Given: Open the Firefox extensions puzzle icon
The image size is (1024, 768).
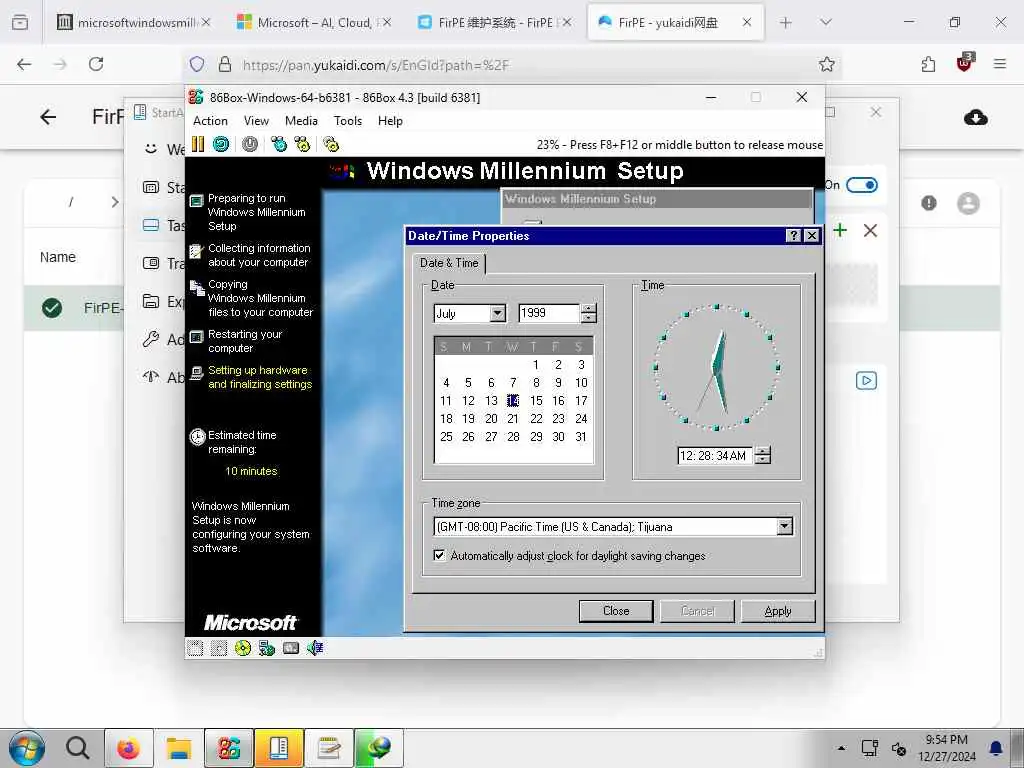Looking at the screenshot, I should click(x=928, y=64).
